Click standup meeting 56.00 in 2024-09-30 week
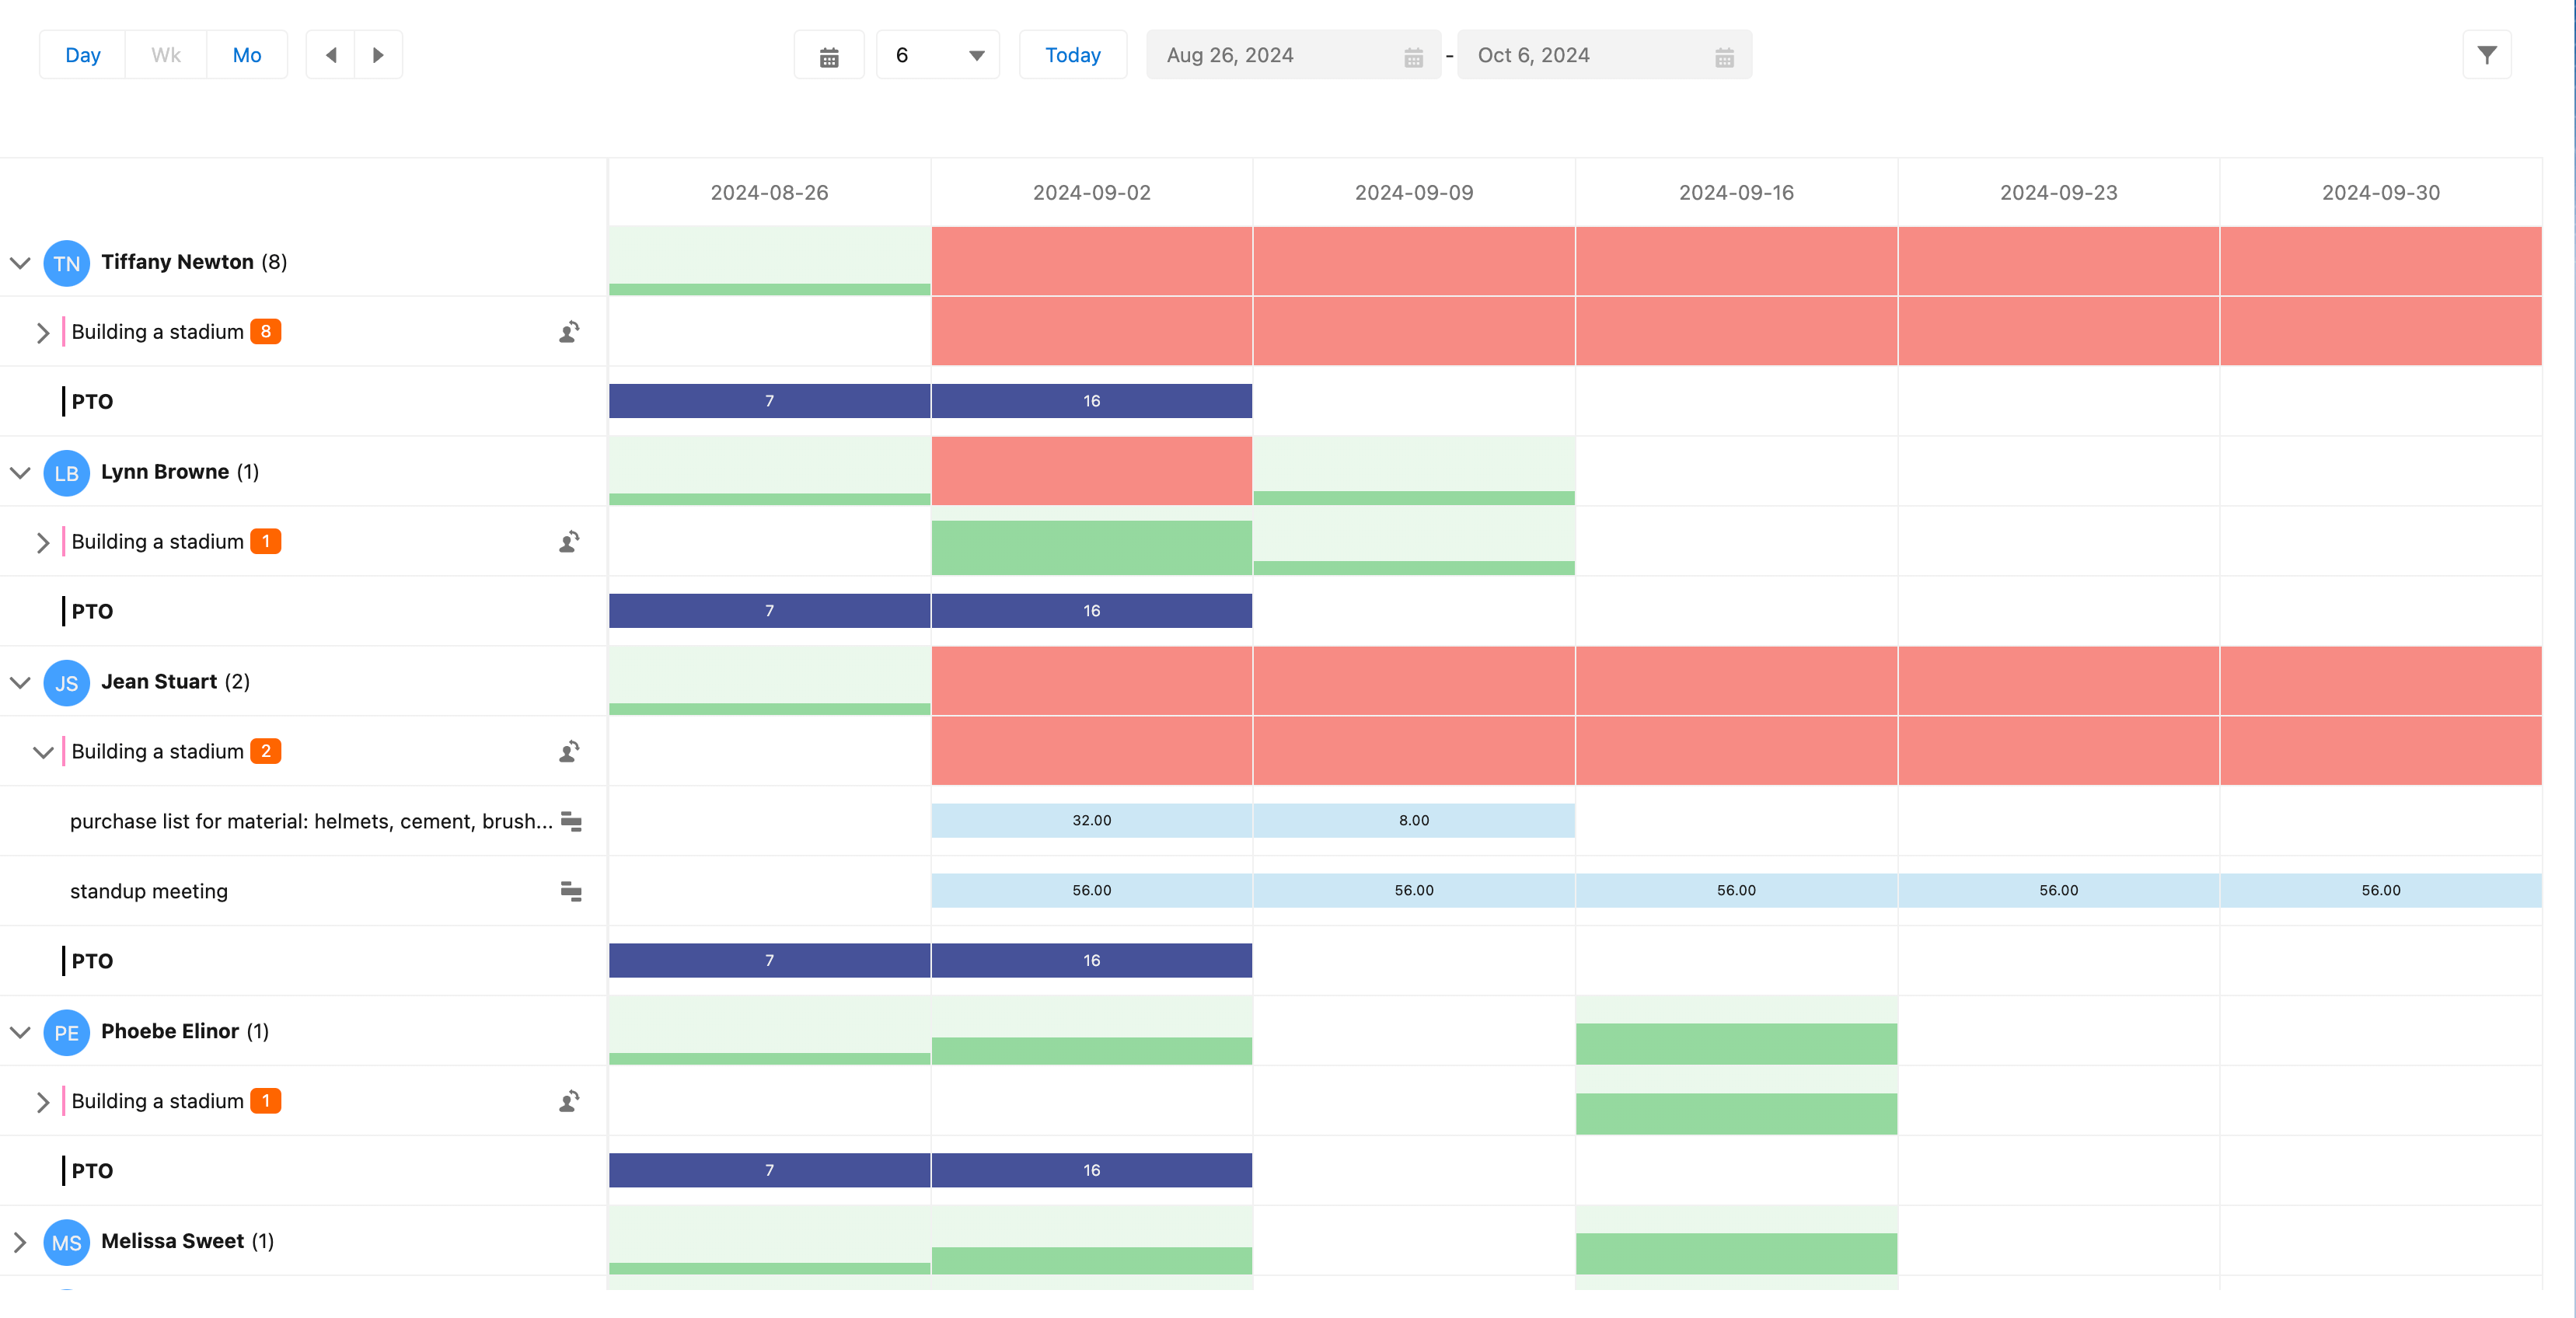 pyautogui.click(x=2381, y=891)
